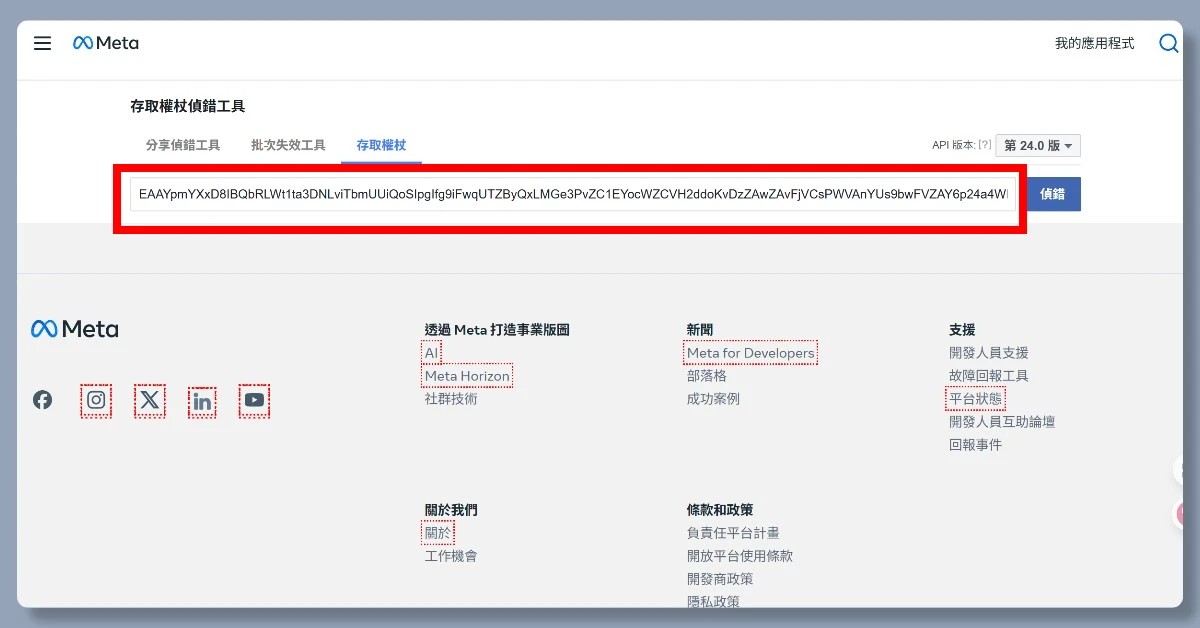Open the 開放平台使用條款 link
Screen dimensions: 1200x628
(740, 556)
